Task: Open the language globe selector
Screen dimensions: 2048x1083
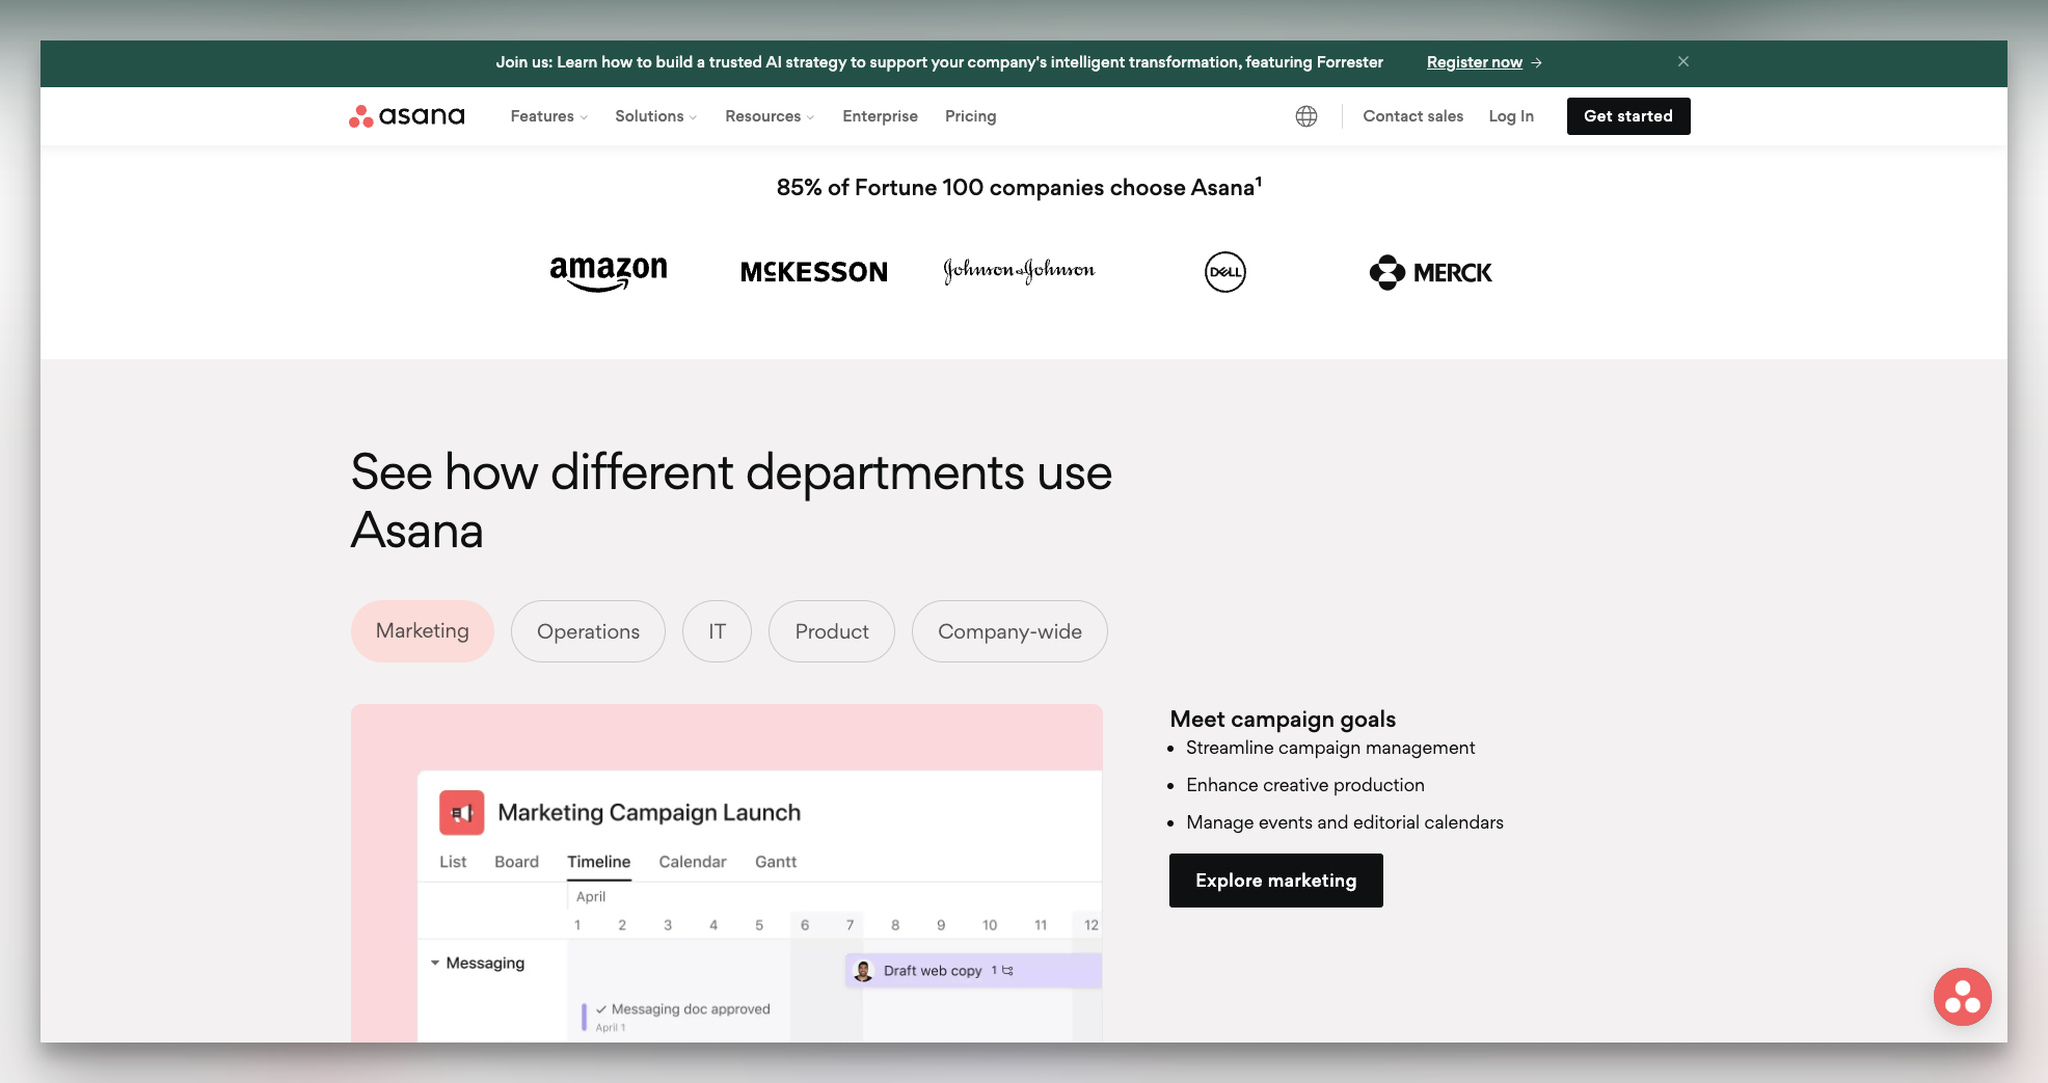Action: tap(1306, 116)
